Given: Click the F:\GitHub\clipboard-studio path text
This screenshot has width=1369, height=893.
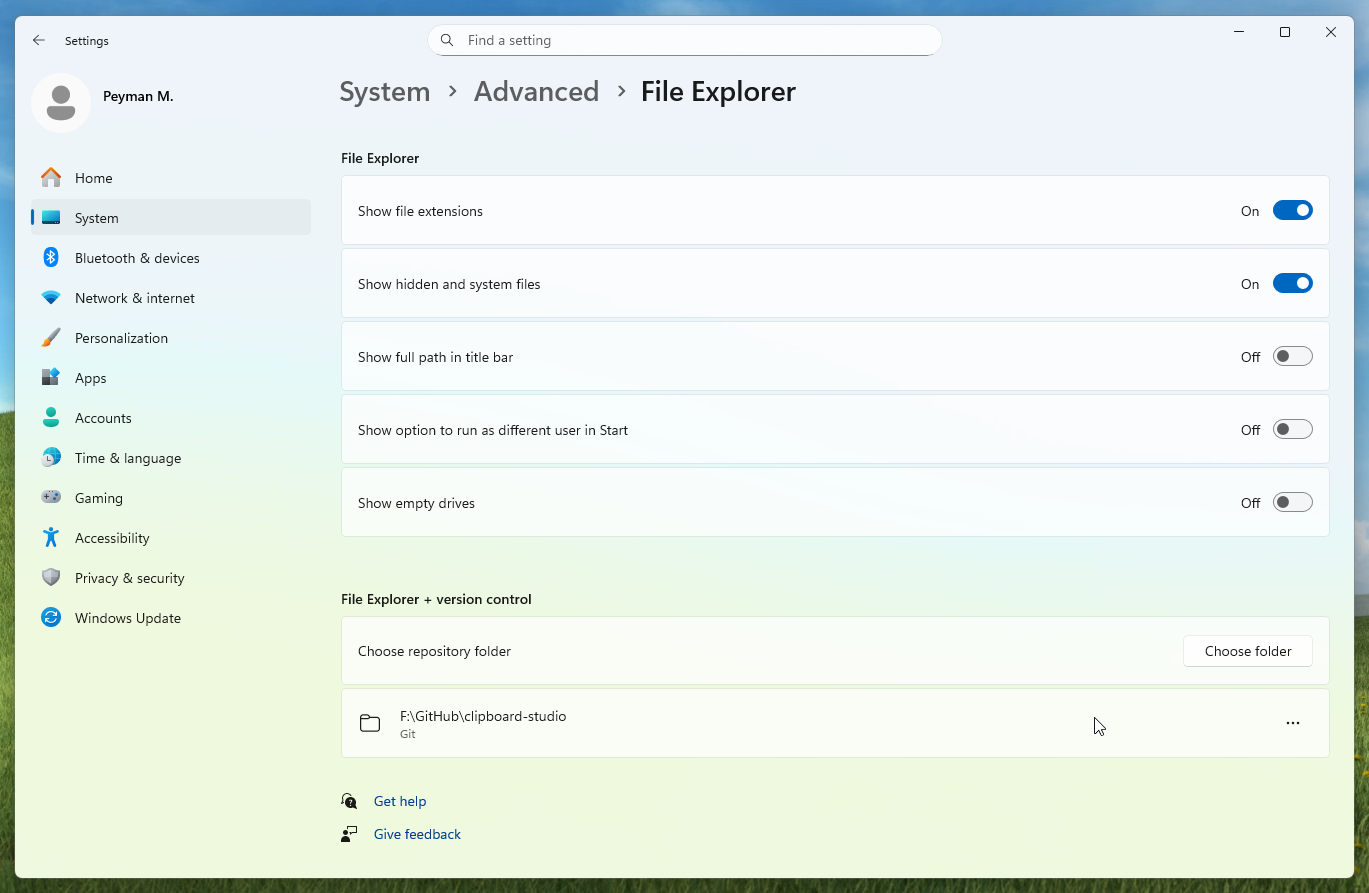Looking at the screenshot, I should 483,716.
